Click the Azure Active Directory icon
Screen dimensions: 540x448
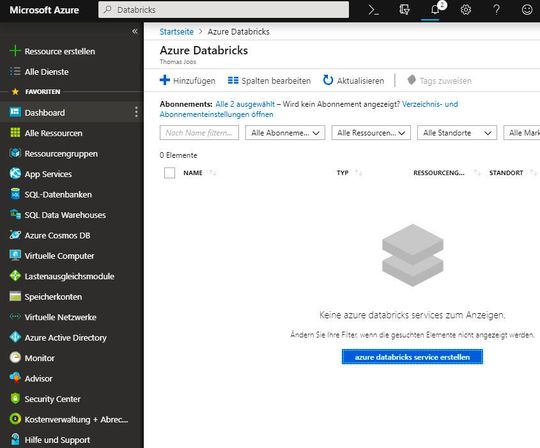click(x=15, y=337)
